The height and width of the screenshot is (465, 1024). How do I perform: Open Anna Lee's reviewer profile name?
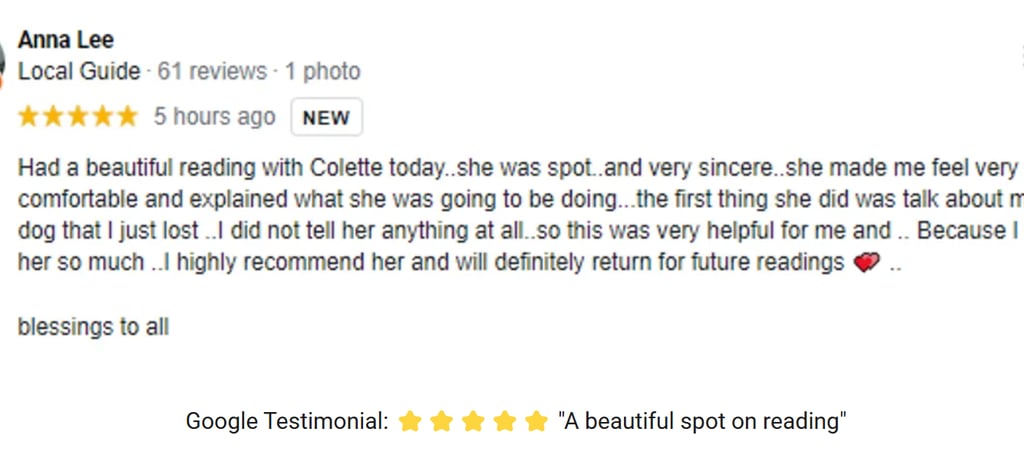(66, 40)
